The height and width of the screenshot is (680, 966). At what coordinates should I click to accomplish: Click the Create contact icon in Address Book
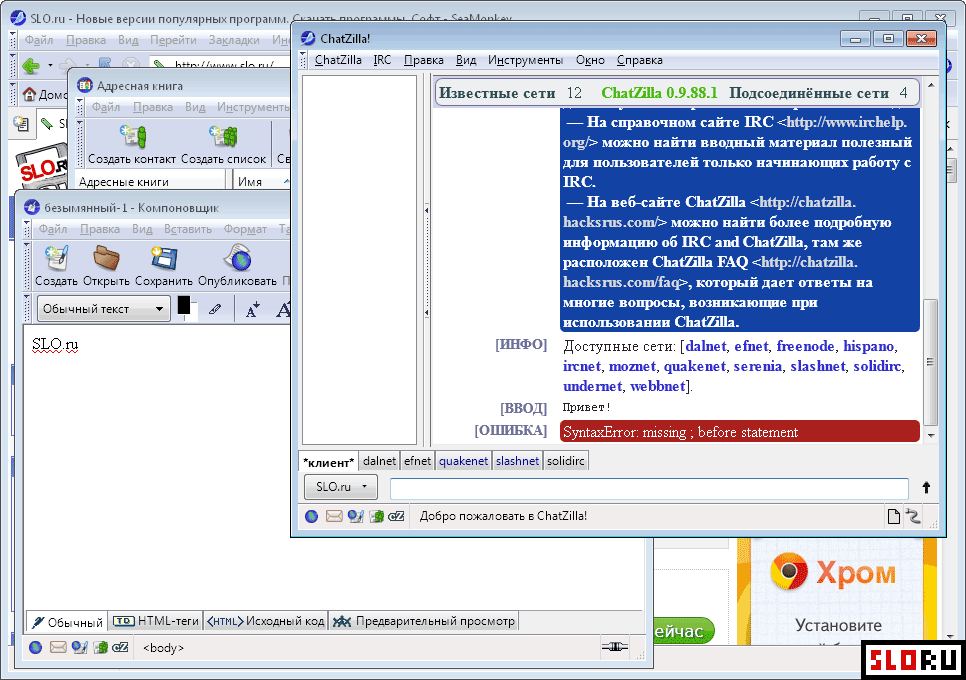point(133,136)
